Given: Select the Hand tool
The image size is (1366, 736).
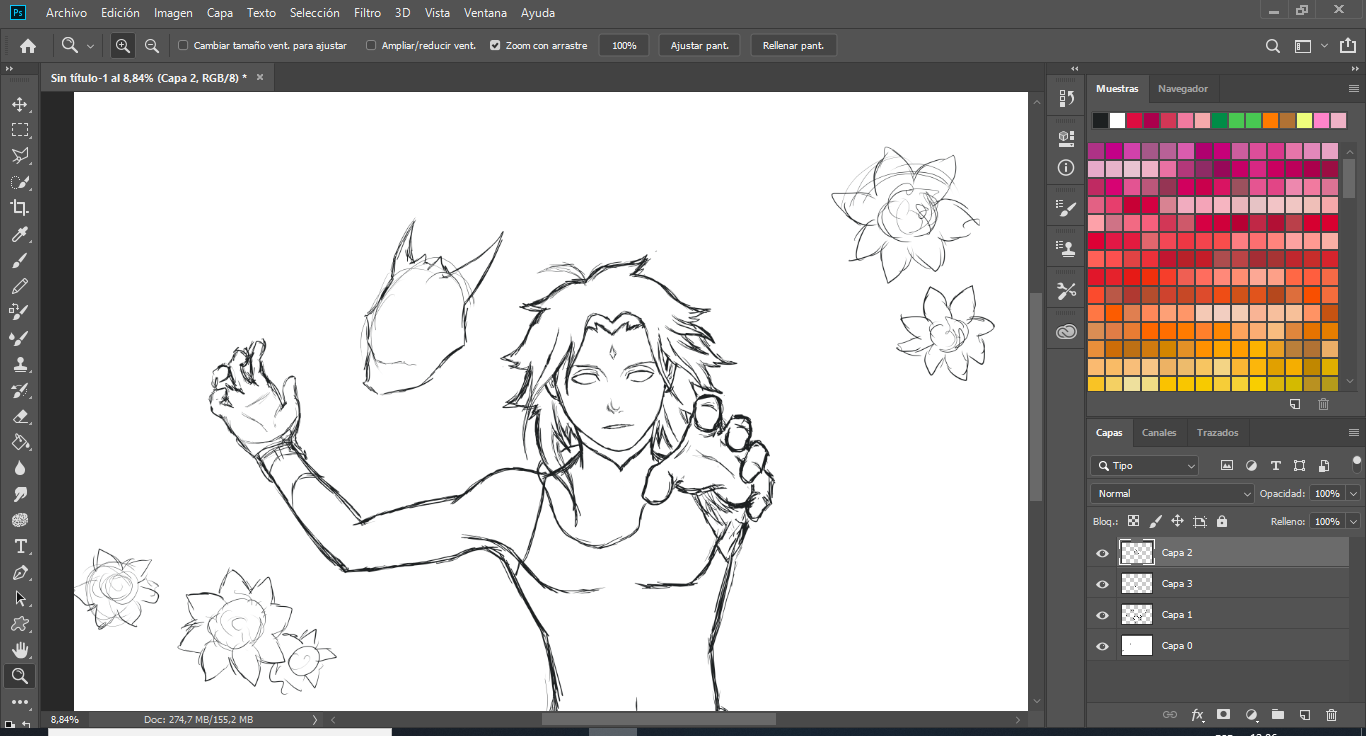Looking at the screenshot, I should [20, 650].
